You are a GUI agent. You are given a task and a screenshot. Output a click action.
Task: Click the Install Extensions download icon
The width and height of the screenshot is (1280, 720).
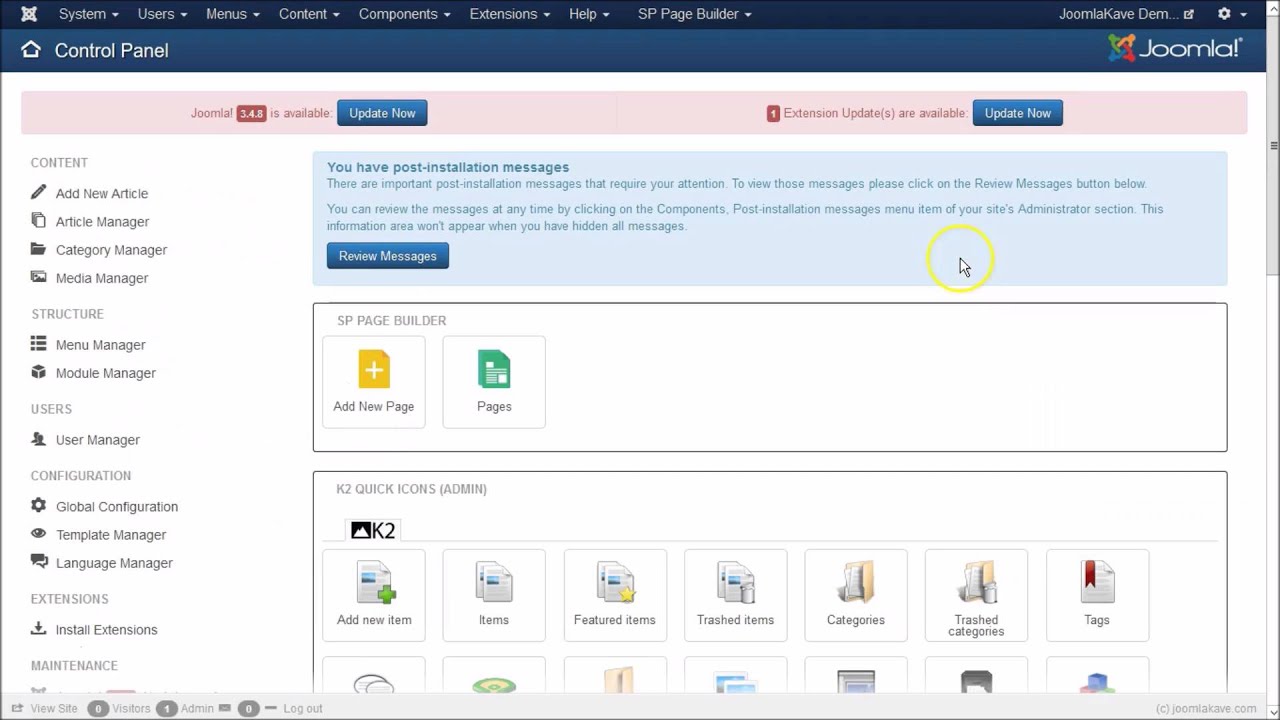(38, 628)
